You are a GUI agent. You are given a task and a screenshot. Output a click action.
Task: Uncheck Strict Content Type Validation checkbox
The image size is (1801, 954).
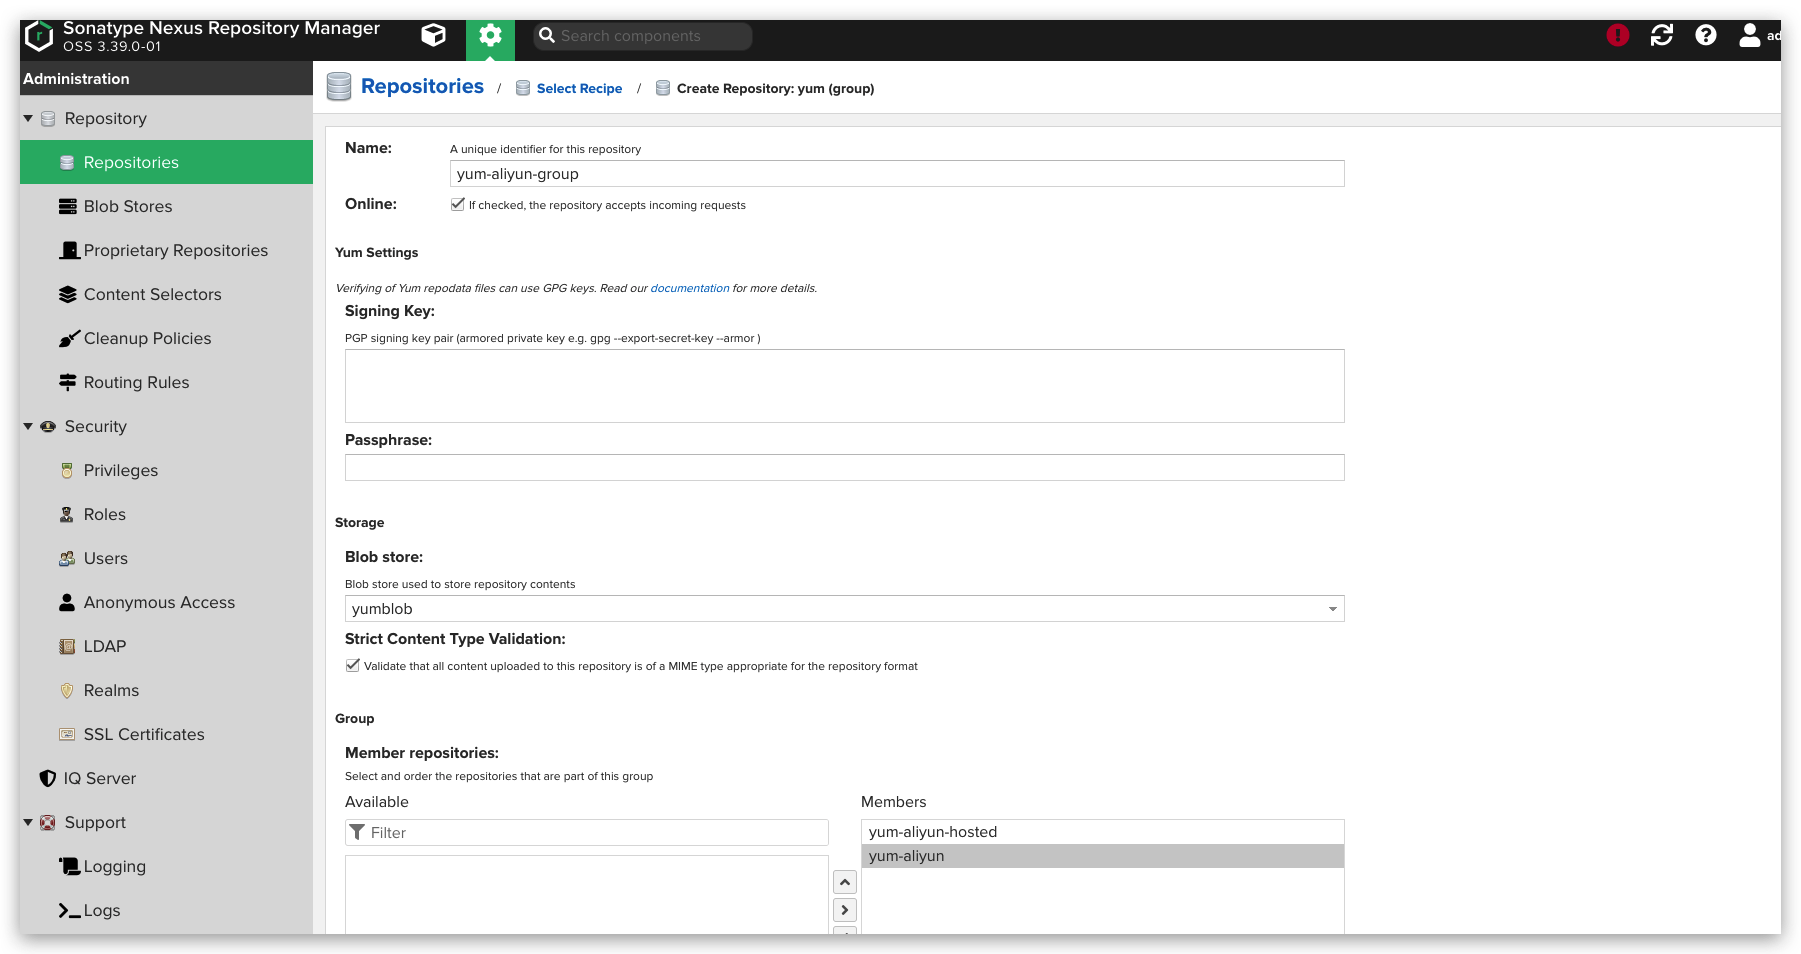coord(353,665)
